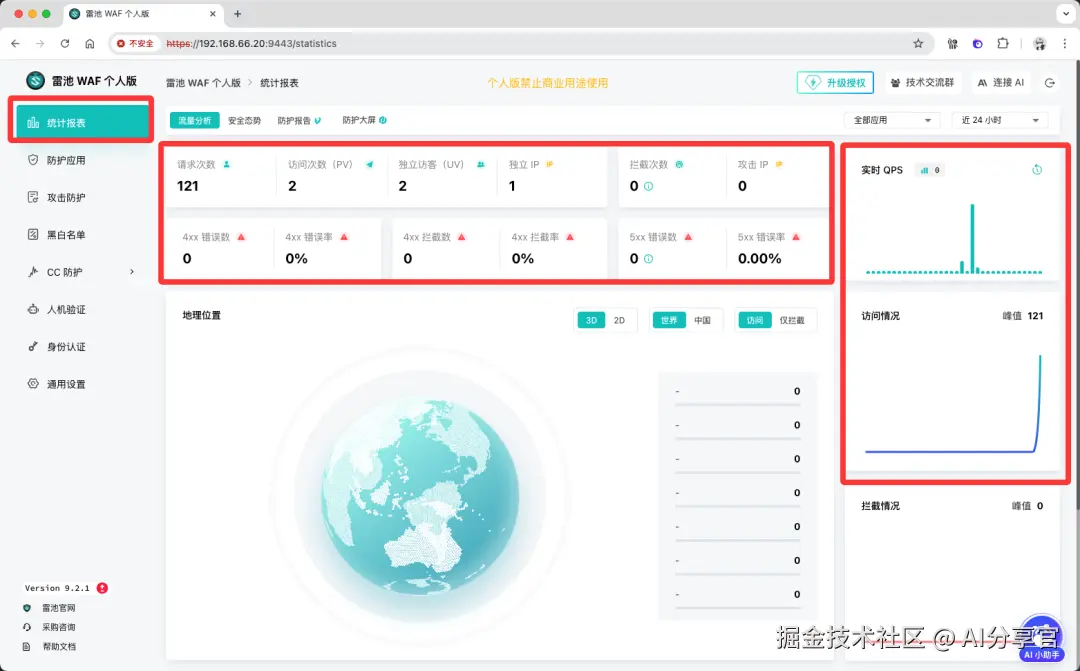Image resolution: width=1080 pixels, height=671 pixels.
Task: Click the 4xx 错误率 warning icon
Action: point(344,237)
